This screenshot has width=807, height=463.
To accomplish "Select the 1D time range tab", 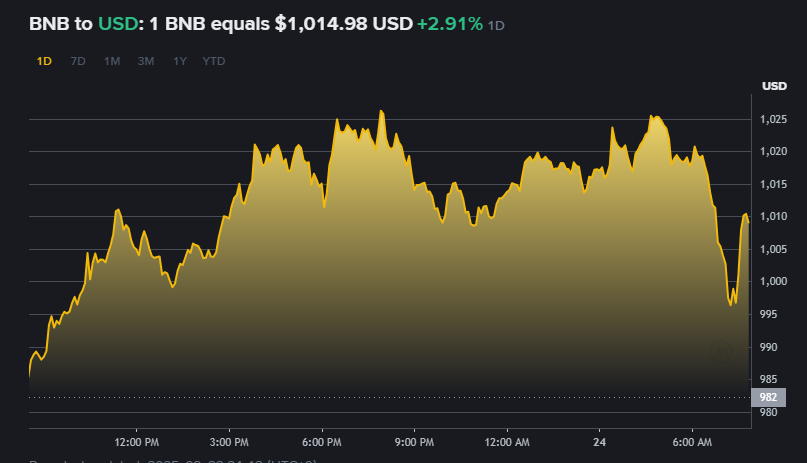I will 44,61.
